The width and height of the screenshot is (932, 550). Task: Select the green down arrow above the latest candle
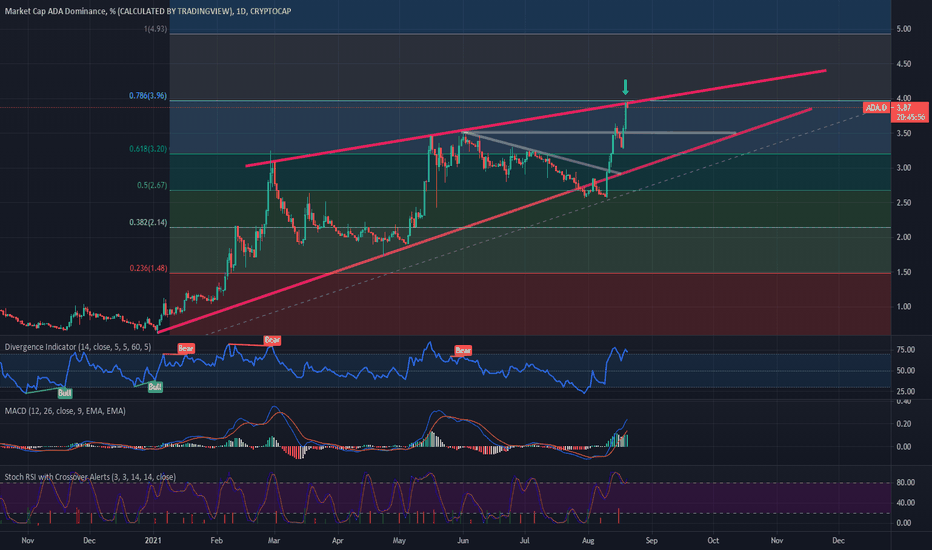coord(625,87)
